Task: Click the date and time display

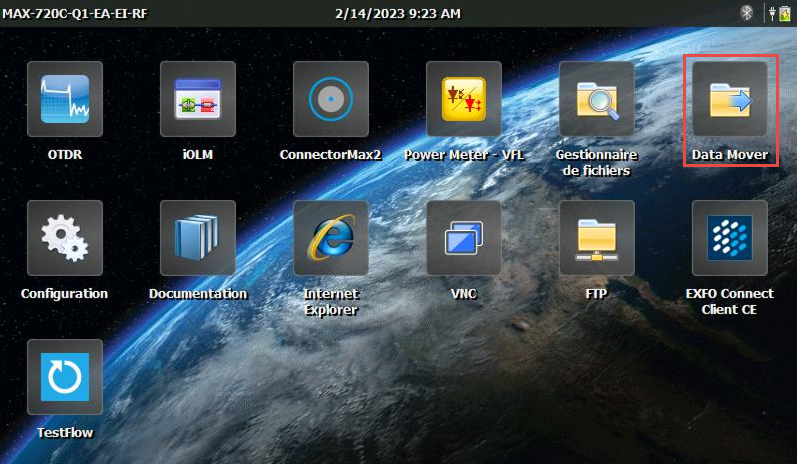Action: tap(398, 13)
